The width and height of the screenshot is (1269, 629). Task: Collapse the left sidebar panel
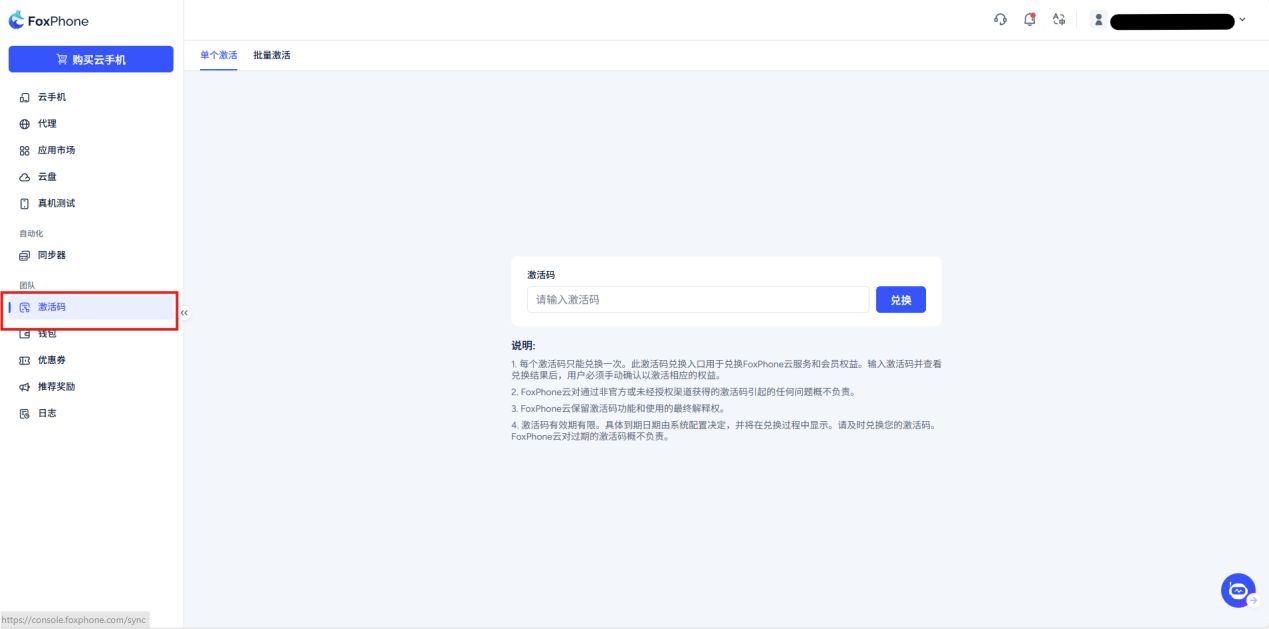(x=184, y=313)
